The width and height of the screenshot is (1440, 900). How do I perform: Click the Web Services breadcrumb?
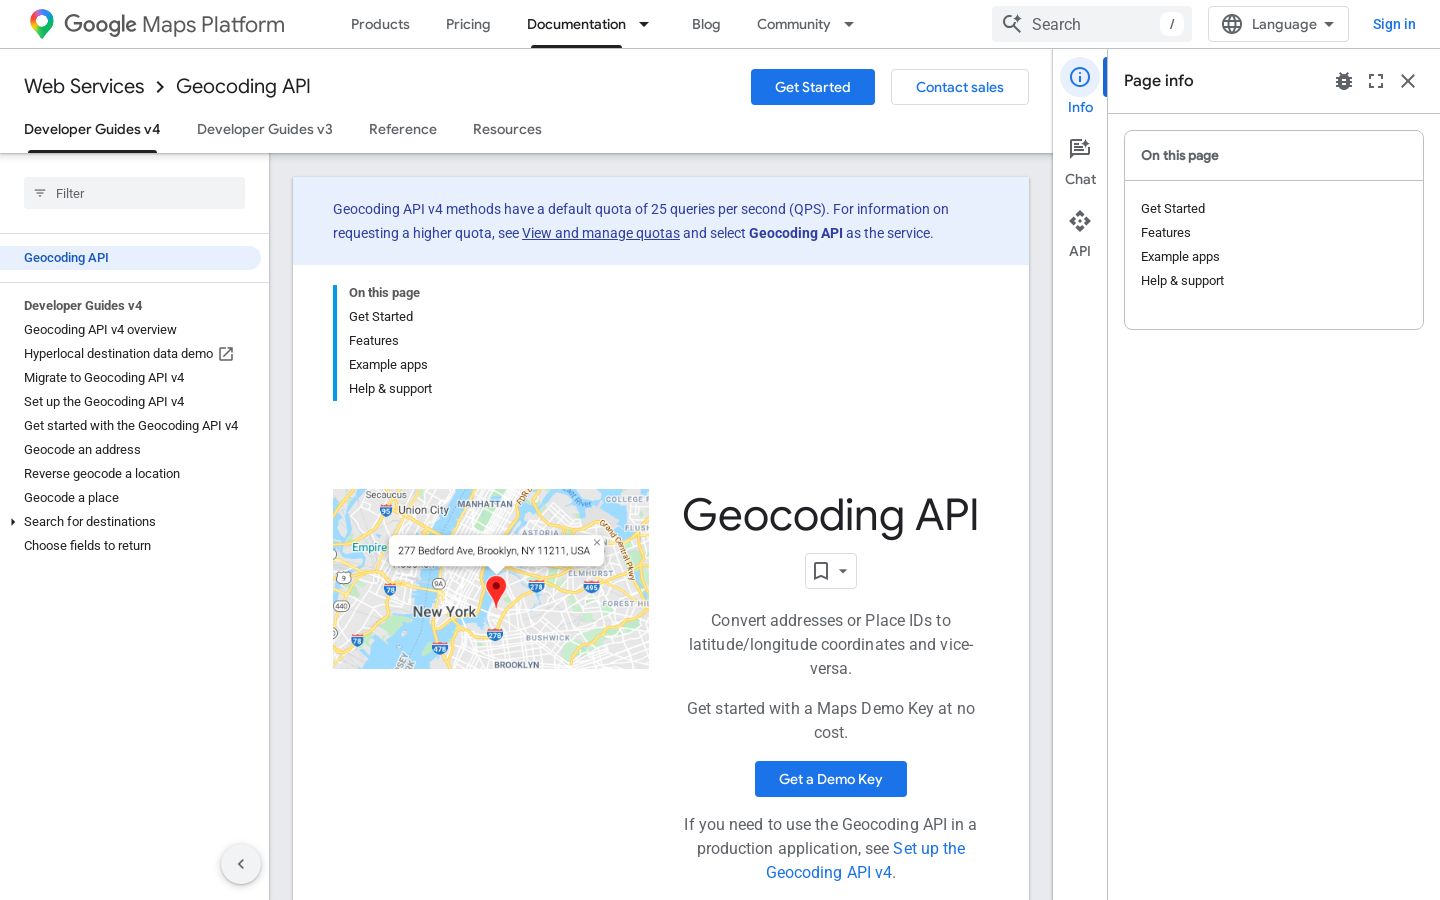coord(84,87)
